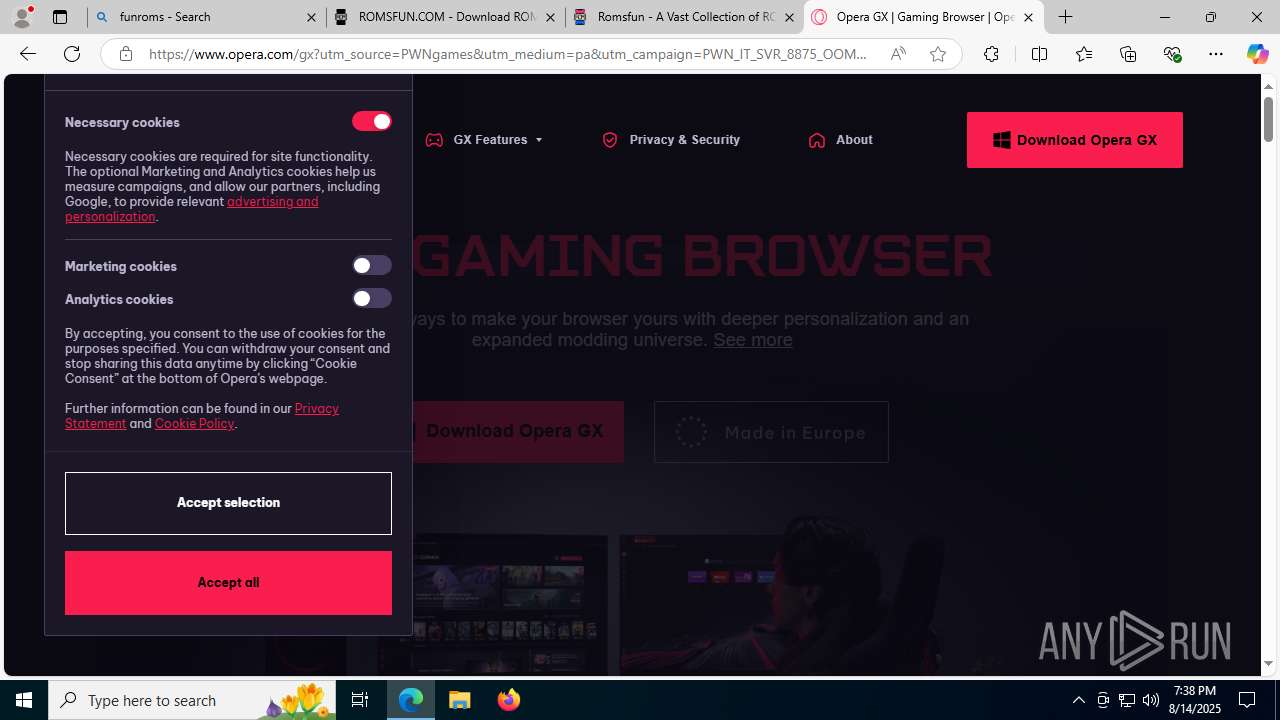Select the Opera GX Gaming Browser tab

pos(924,17)
